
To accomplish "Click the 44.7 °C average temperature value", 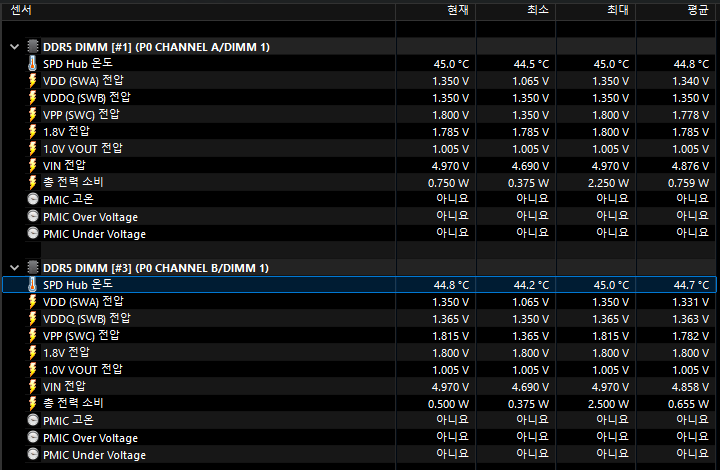I will coord(692,285).
